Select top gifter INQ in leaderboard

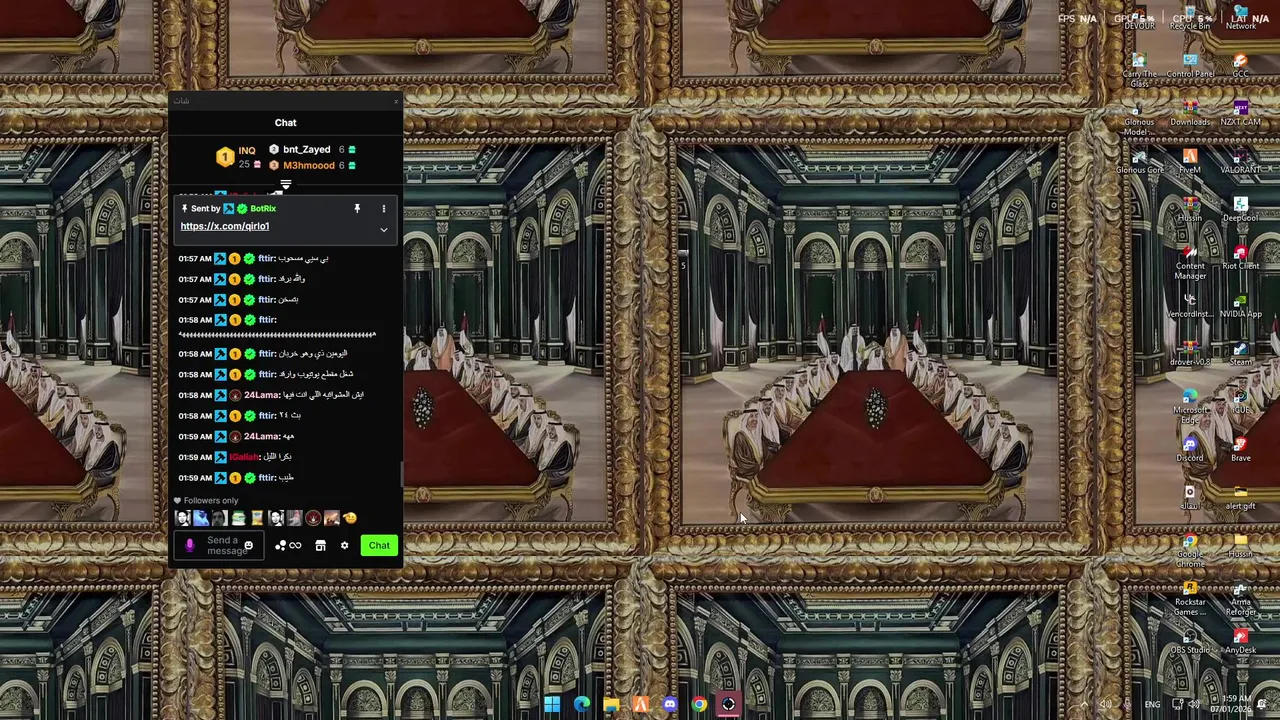point(238,157)
